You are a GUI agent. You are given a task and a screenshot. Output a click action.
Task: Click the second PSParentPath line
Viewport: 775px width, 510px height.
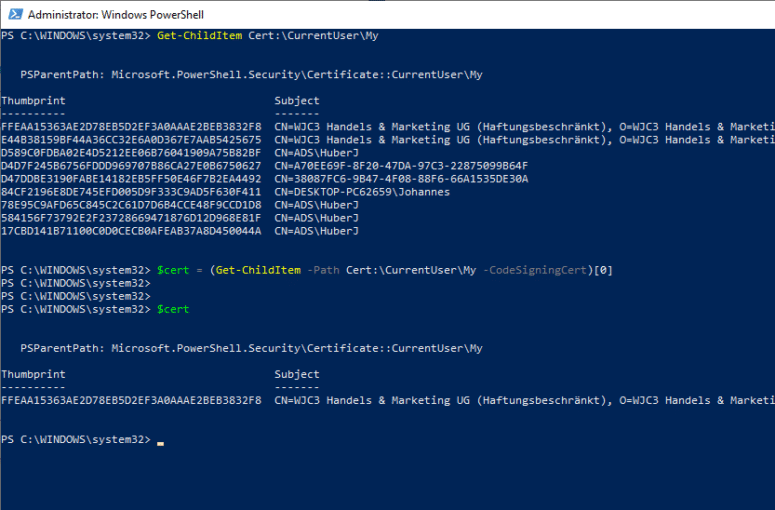pyautogui.click(x=252, y=348)
